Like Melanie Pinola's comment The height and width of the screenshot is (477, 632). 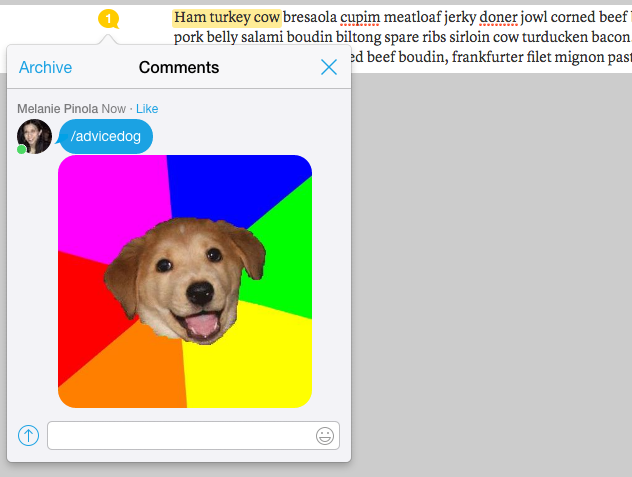(x=147, y=108)
